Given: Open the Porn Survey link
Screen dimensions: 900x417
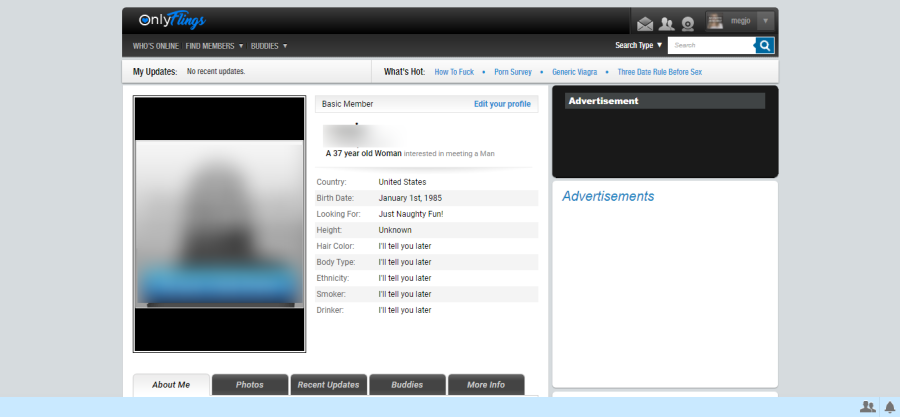Looking at the screenshot, I should [513, 72].
